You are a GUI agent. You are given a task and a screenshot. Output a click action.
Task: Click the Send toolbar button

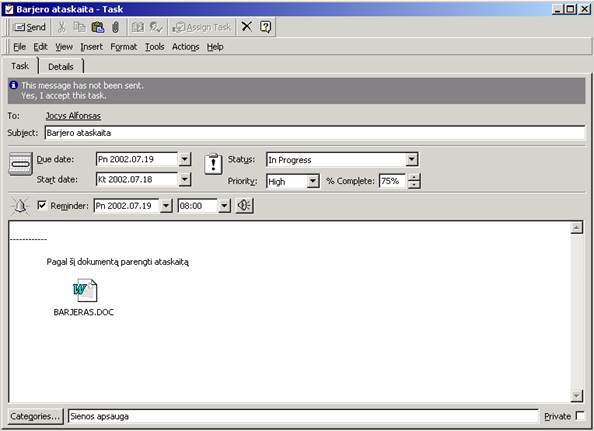click(30, 27)
